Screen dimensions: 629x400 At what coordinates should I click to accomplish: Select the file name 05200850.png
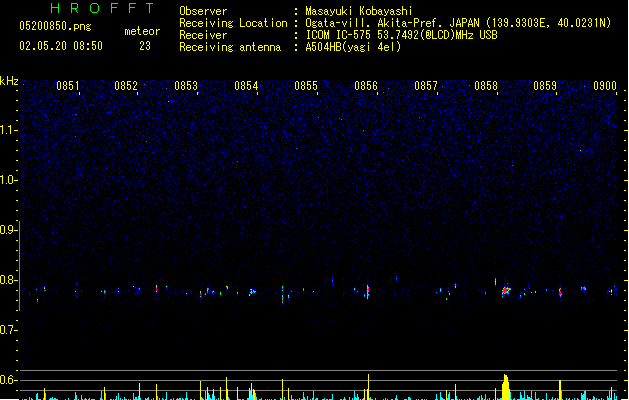[55, 26]
